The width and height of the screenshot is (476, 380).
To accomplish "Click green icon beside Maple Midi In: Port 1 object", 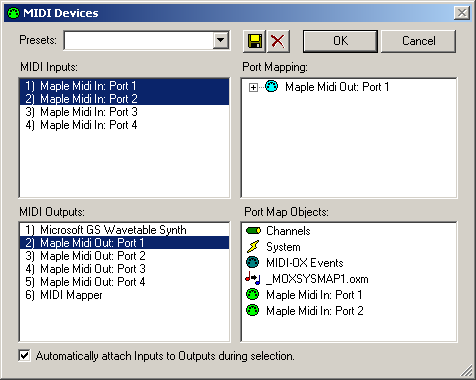I will pyautogui.click(x=253, y=294).
